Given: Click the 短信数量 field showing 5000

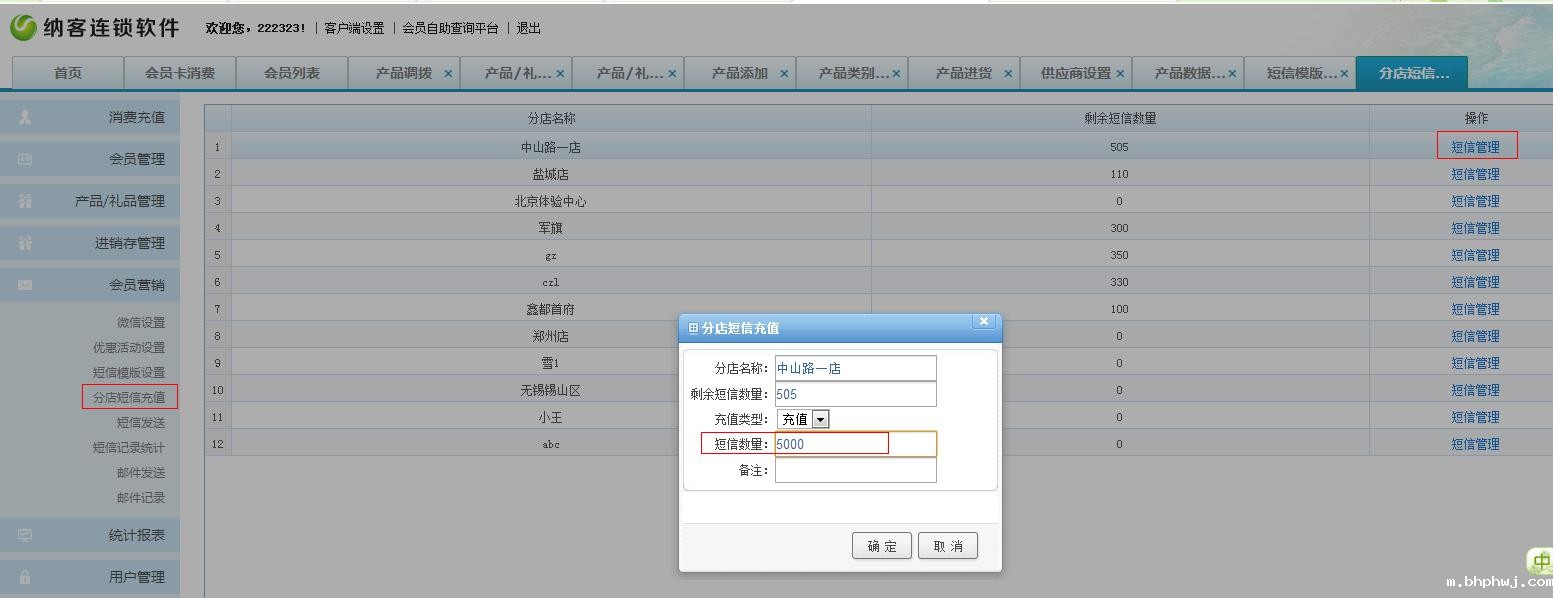Looking at the screenshot, I should (x=856, y=444).
